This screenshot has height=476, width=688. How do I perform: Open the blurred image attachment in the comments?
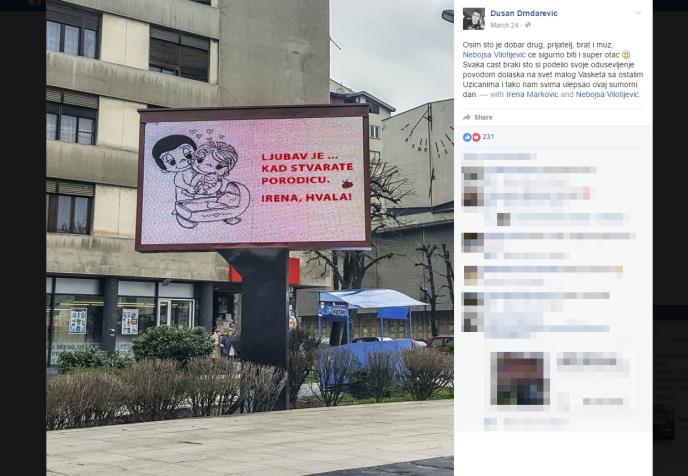pos(520,378)
